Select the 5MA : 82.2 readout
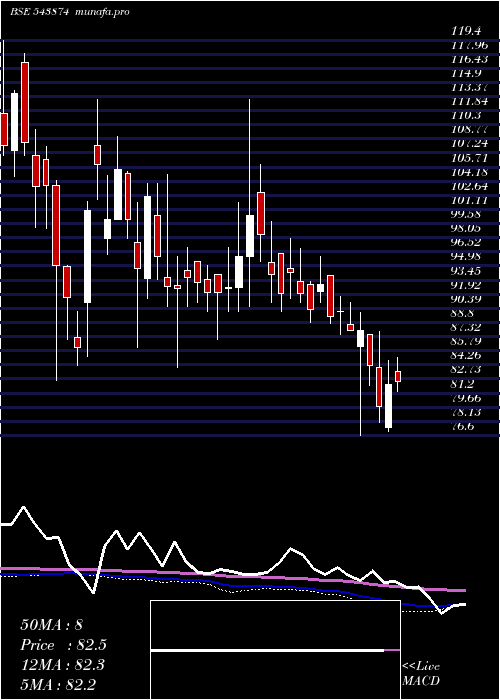Image resolution: width=500 pixels, height=700 pixels. [58, 685]
